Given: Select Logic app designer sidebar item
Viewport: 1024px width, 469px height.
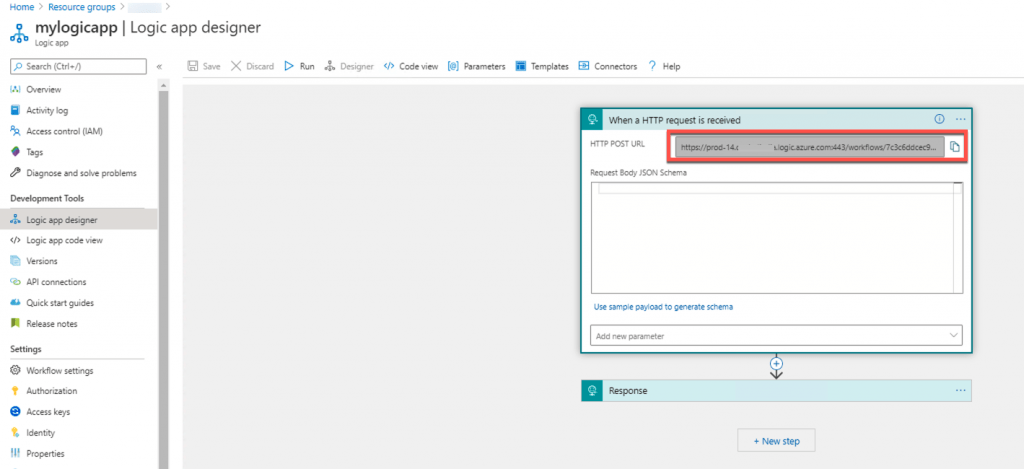Looking at the screenshot, I should pyautogui.click(x=78, y=219).
